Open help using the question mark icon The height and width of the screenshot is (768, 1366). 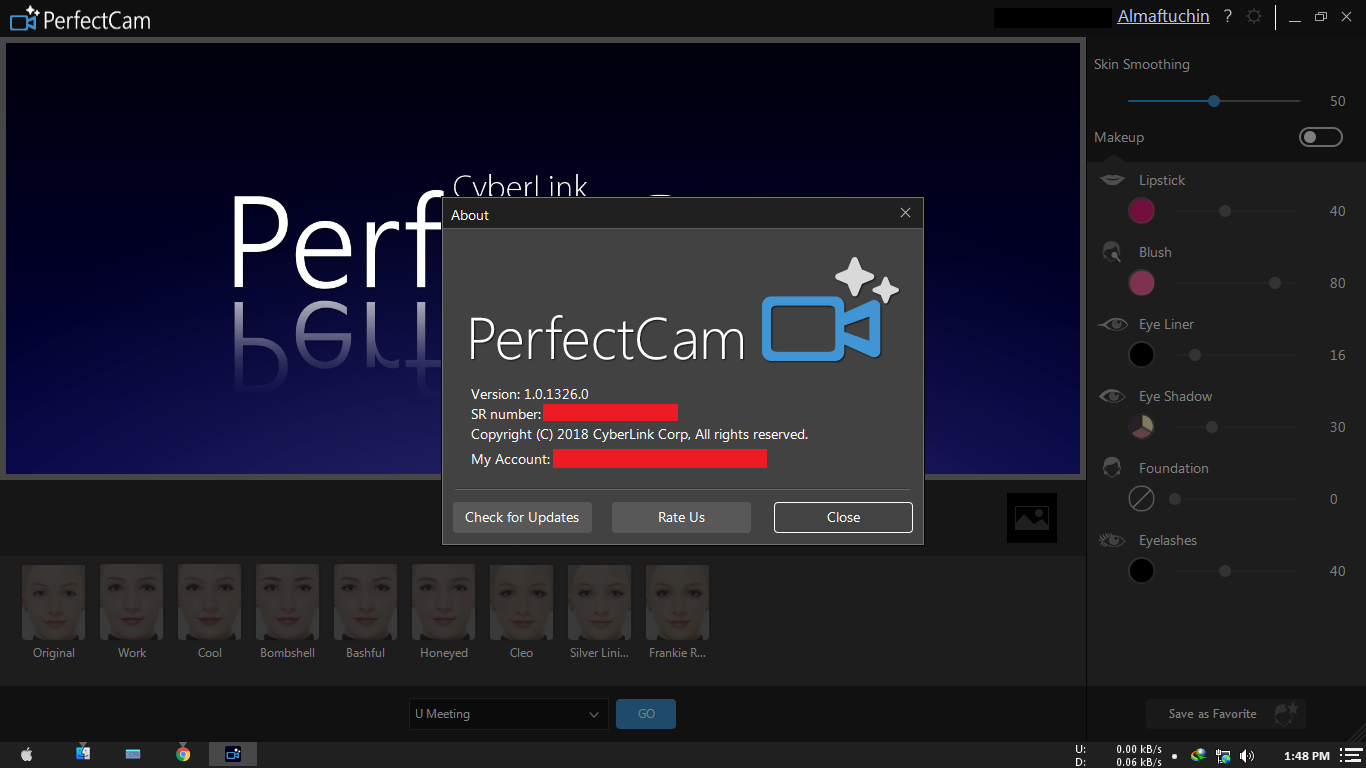[1227, 16]
